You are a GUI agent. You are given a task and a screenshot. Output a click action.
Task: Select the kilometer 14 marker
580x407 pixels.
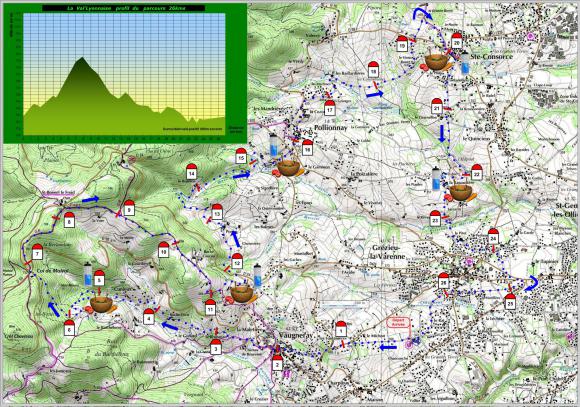pyautogui.click(x=191, y=171)
